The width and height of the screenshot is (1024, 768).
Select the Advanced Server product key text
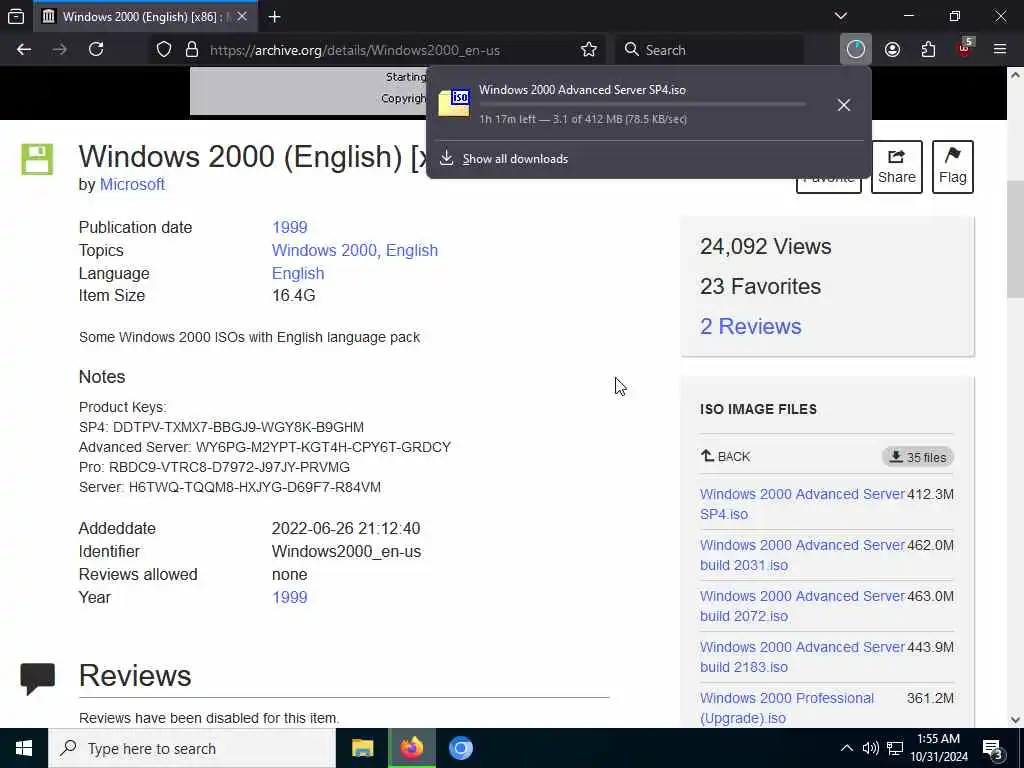point(323,447)
